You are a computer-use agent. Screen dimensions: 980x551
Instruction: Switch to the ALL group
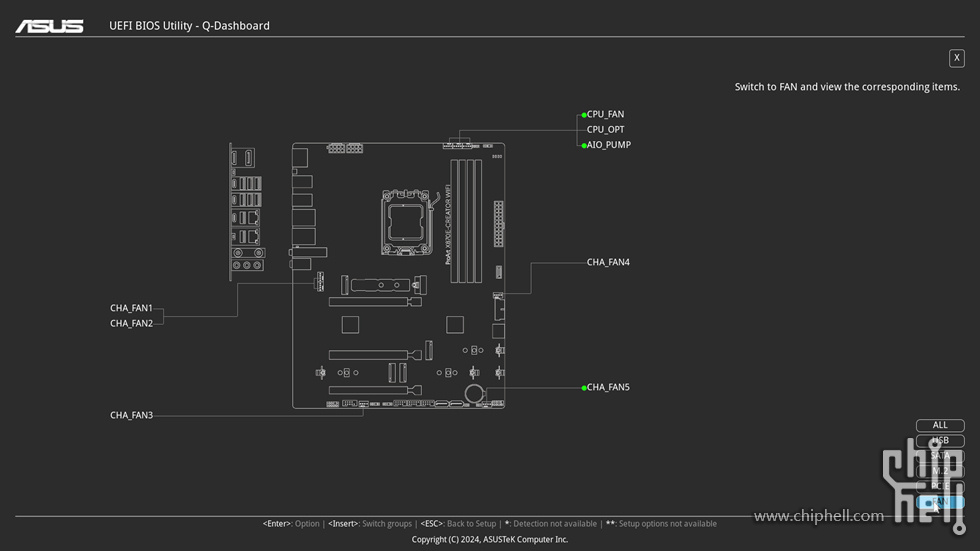(x=940, y=425)
